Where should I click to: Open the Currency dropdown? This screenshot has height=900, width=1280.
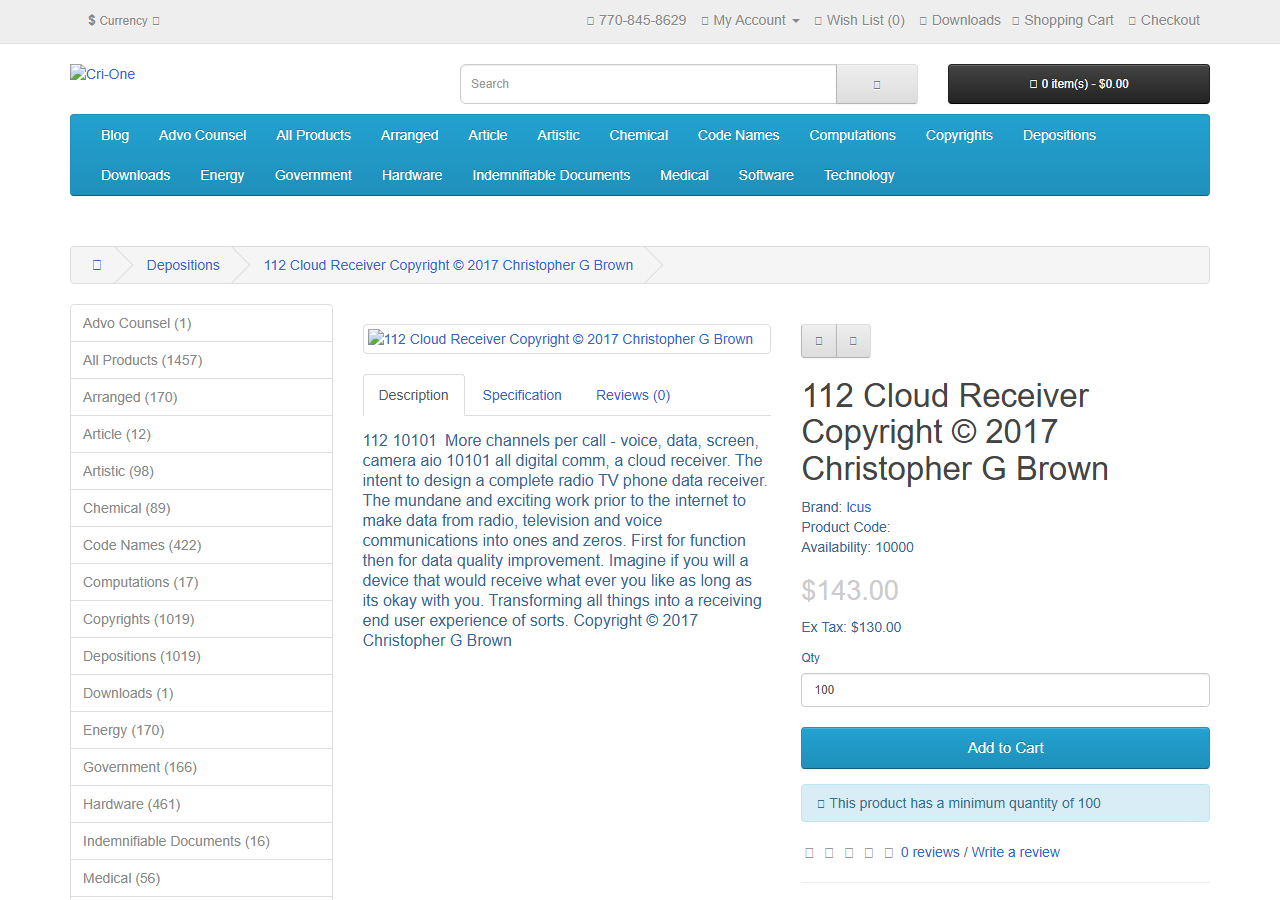click(x=123, y=20)
